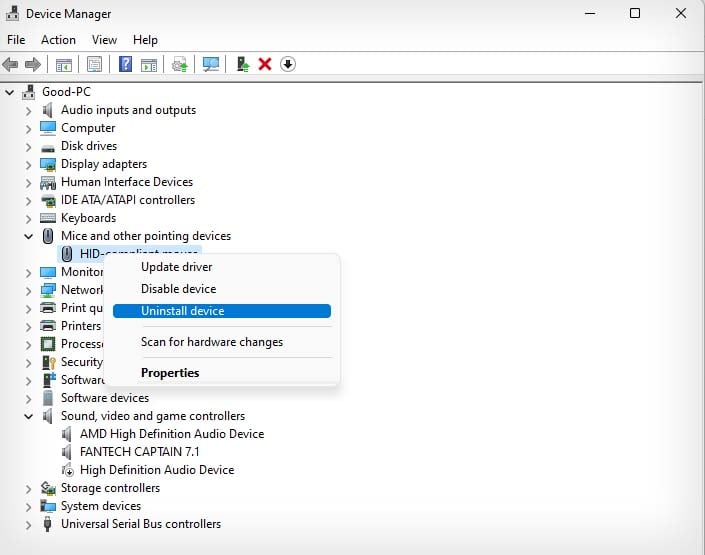The height and width of the screenshot is (555, 705).
Task: Click the Device Manager title bar icon
Action: [x=13, y=13]
